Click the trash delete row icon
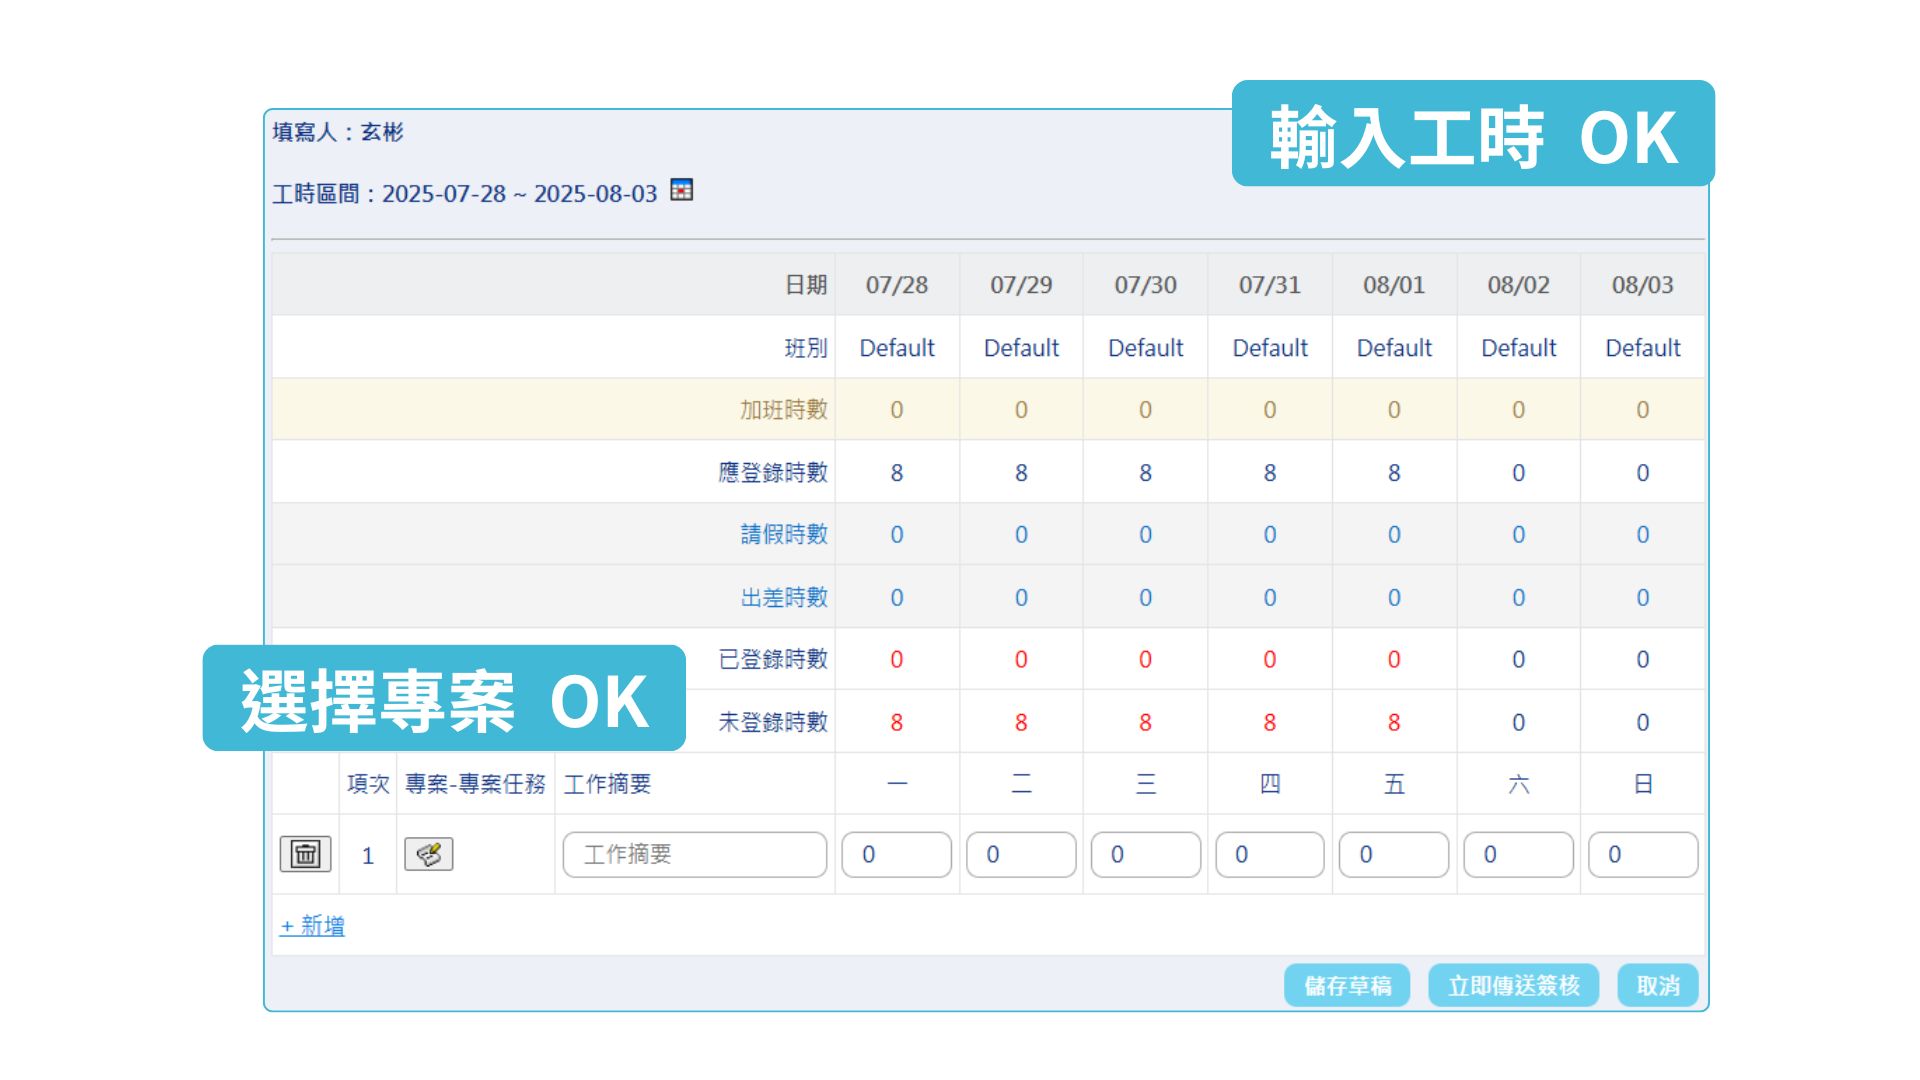Image resolution: width=1920 pixels, height=1080 pixels. 305,854
